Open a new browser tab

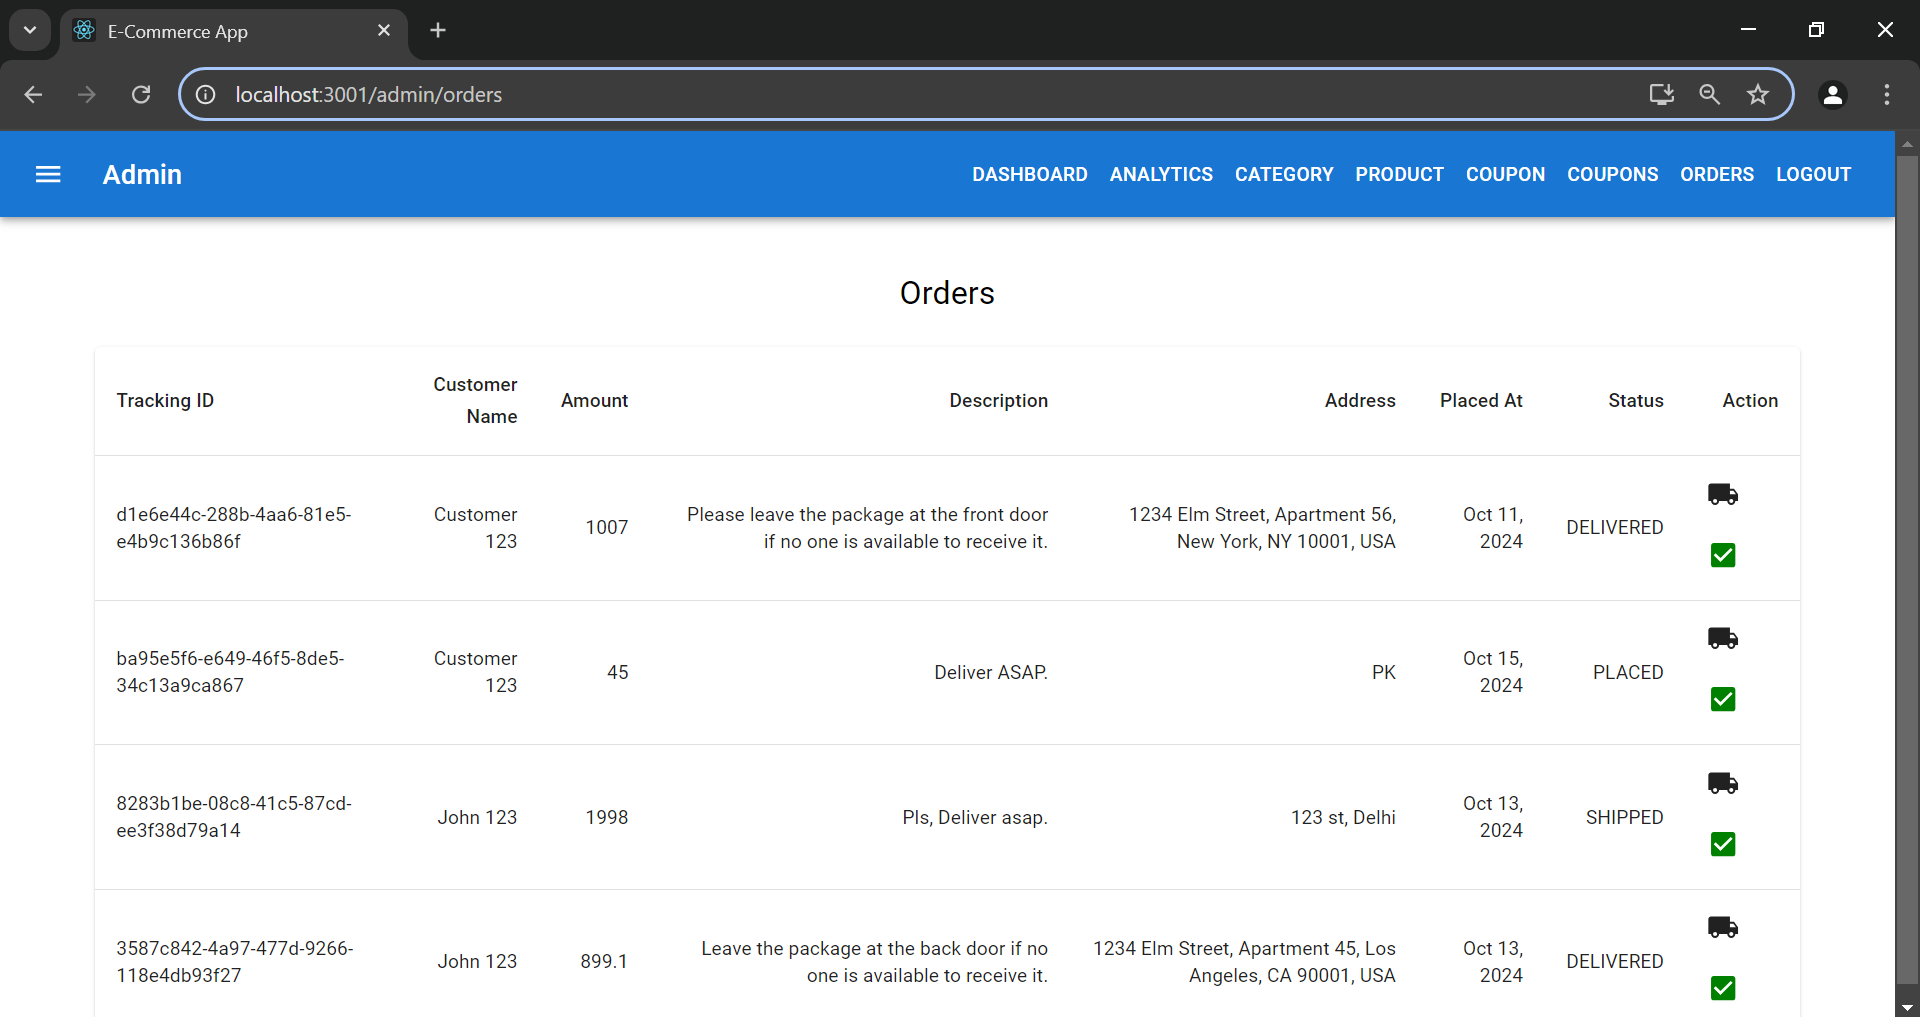pyautogui.click(x=438, y=30)
